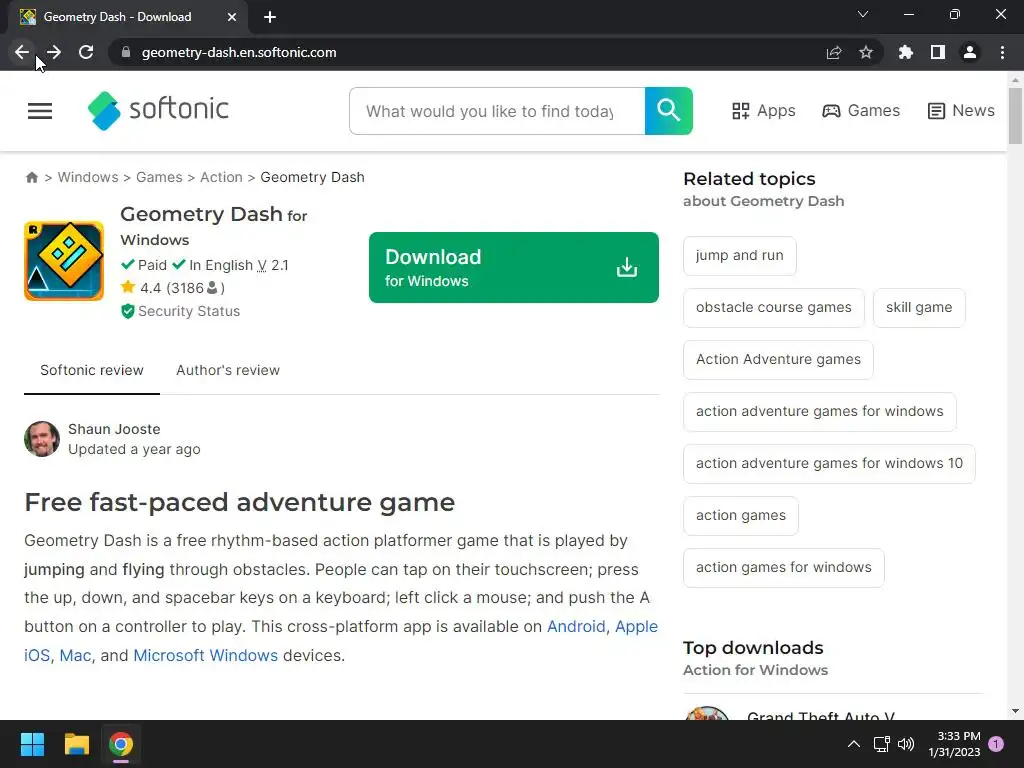View site security lock info

tap(126, 52)
